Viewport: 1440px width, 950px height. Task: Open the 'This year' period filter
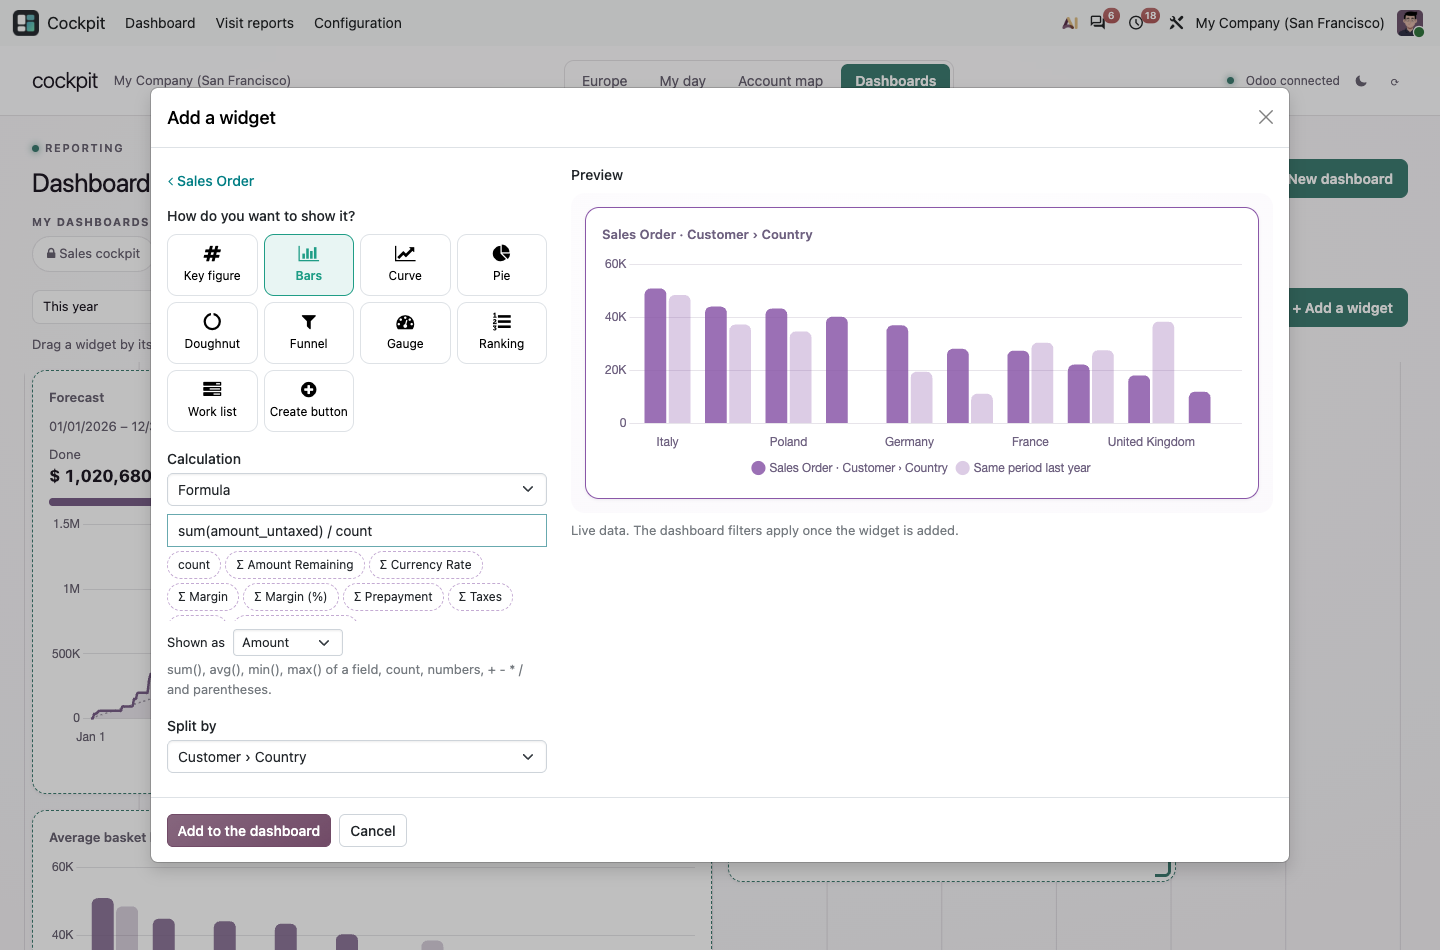pos(90,307)
